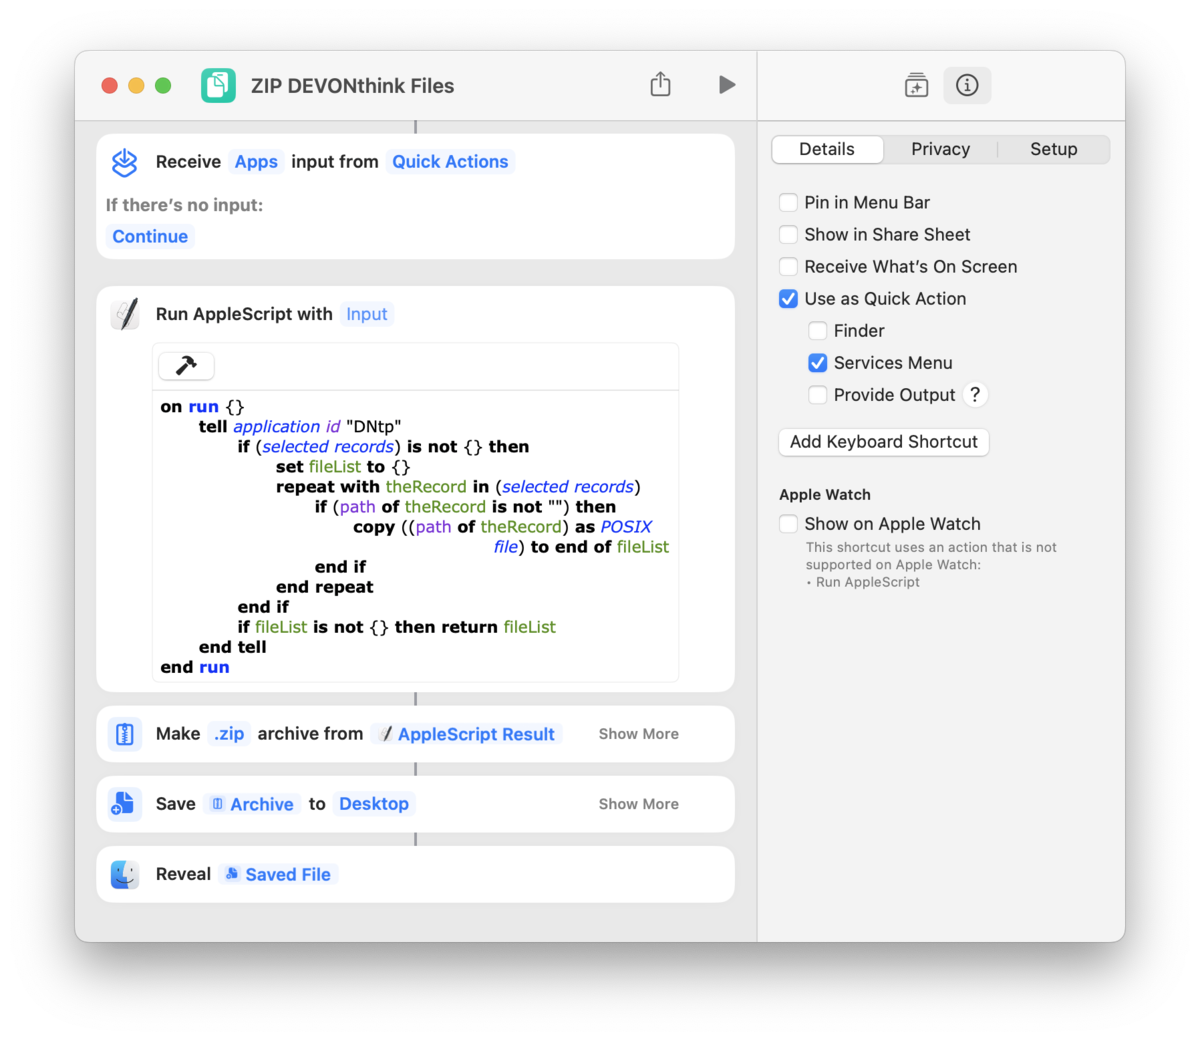Image resolution: width=1200 pixels, height=1041 pixels.
Task: Enable Pin in Menu Bar checkbox
Action: 788,203
